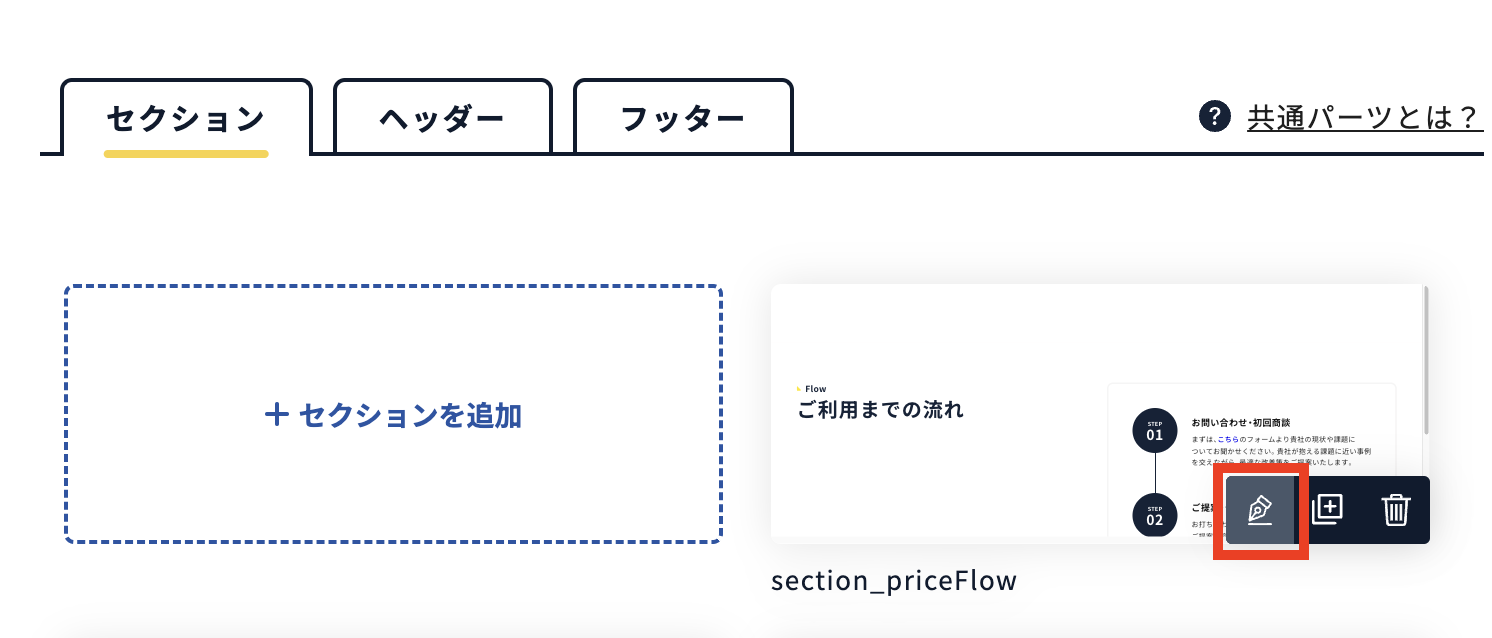1492x638 pixels.
Task: Click the scrollbar inside the section preview
Action: coord(1426,360)
